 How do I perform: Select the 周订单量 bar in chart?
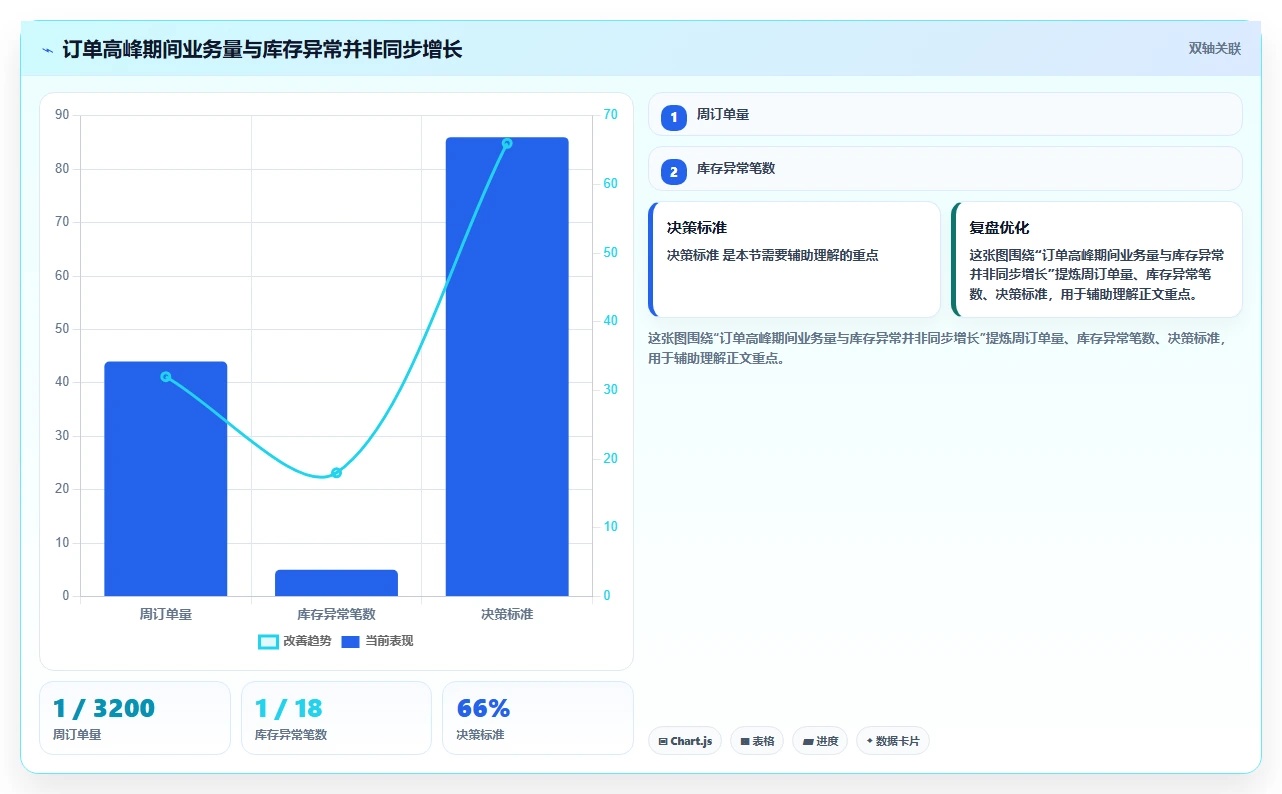click(166, 479)
